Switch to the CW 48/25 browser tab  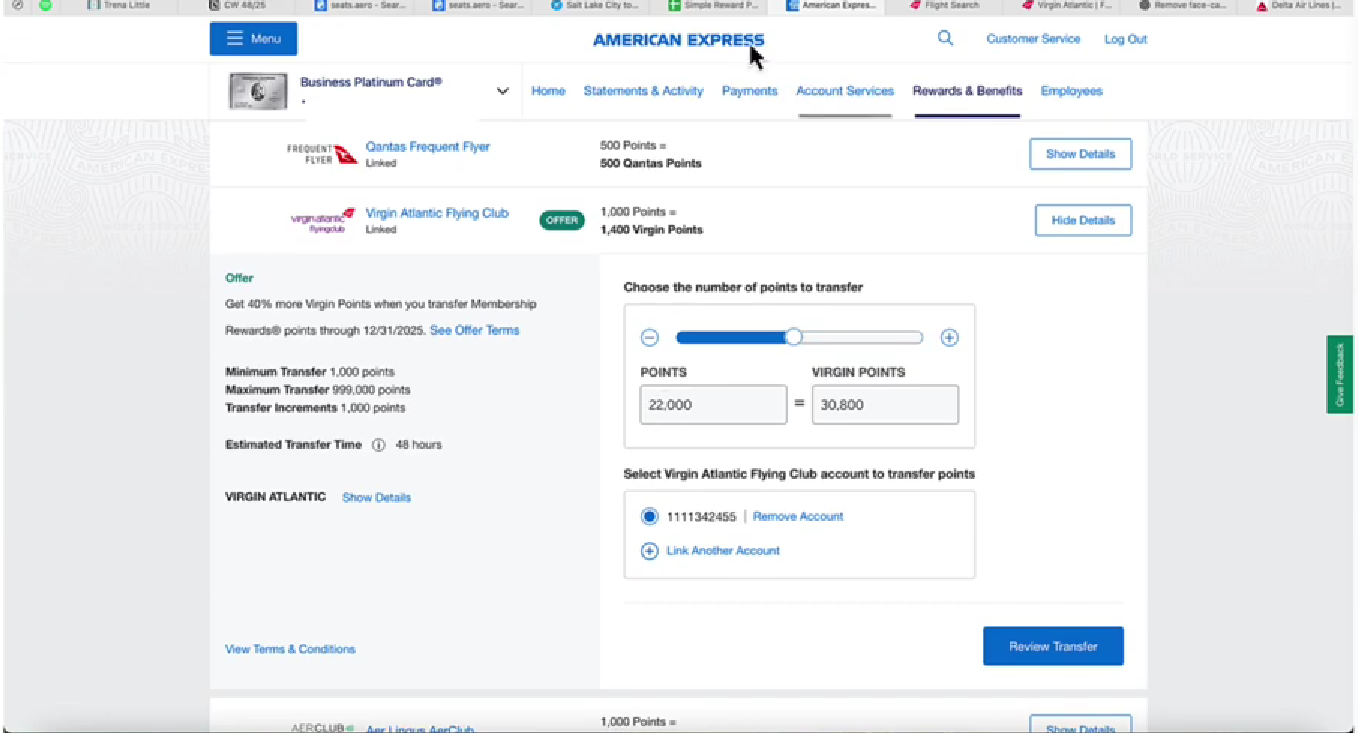click(239, 6)
